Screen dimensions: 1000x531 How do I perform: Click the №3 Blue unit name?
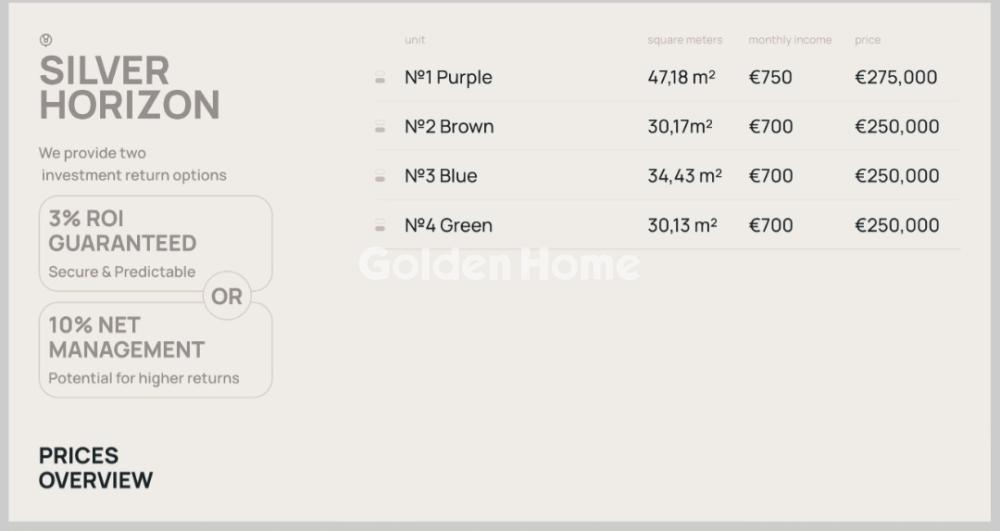coord(441,176)
